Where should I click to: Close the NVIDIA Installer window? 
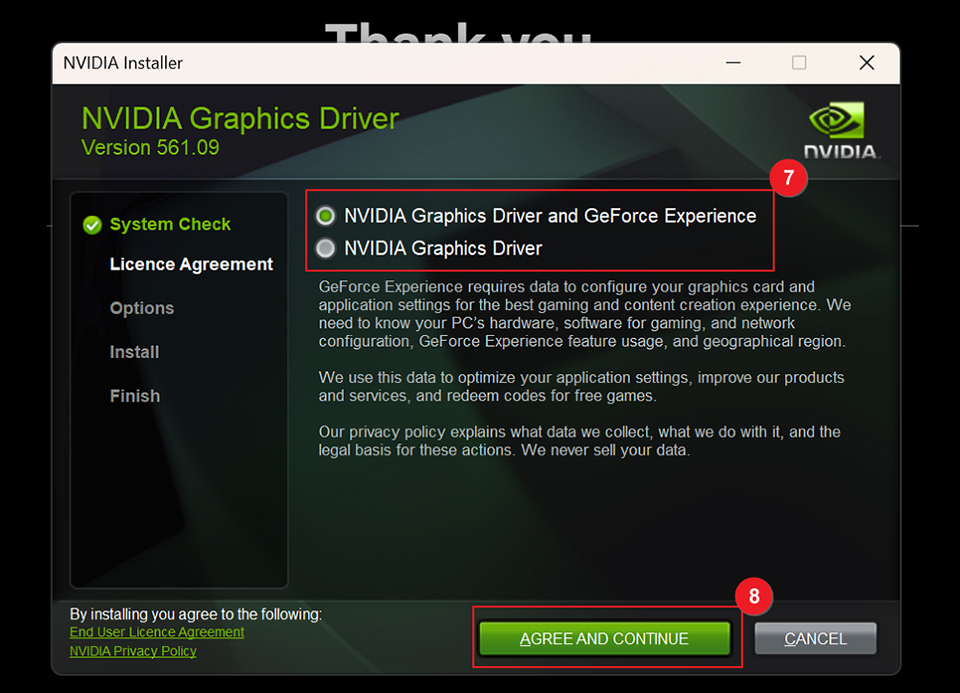[x=866, y=62]
